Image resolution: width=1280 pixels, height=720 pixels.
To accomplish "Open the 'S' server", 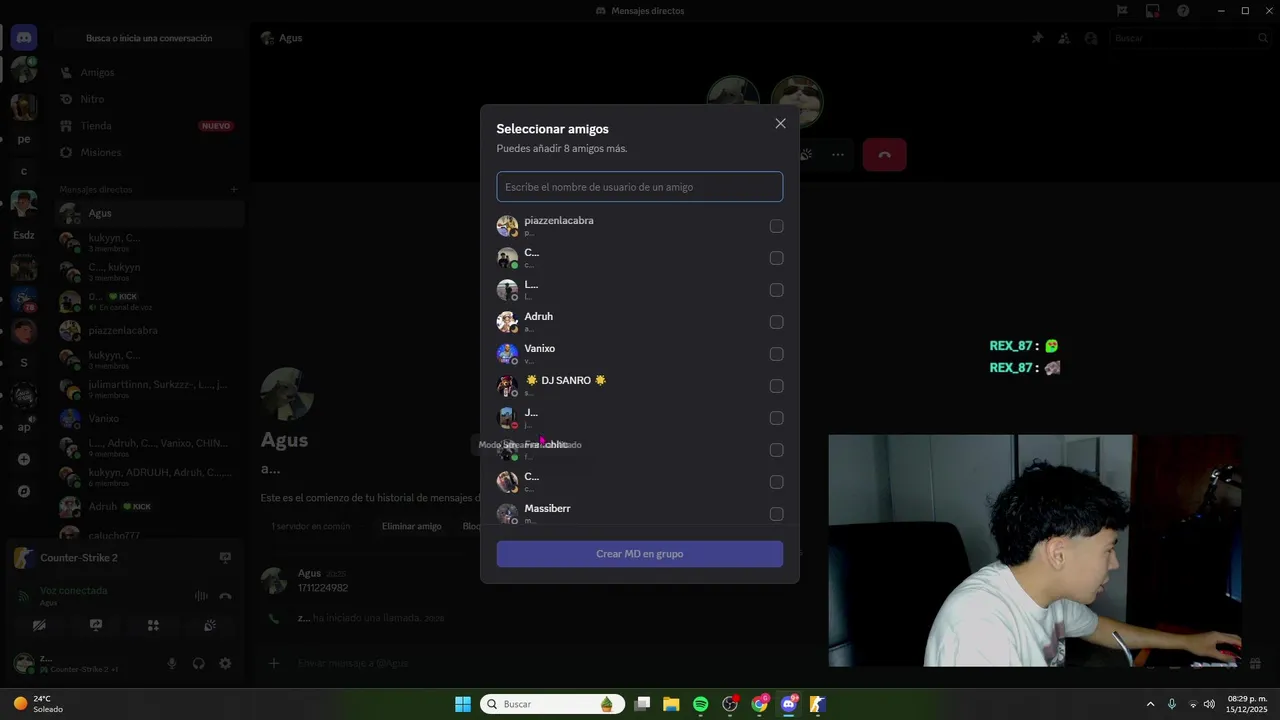I will coord(24,363).
